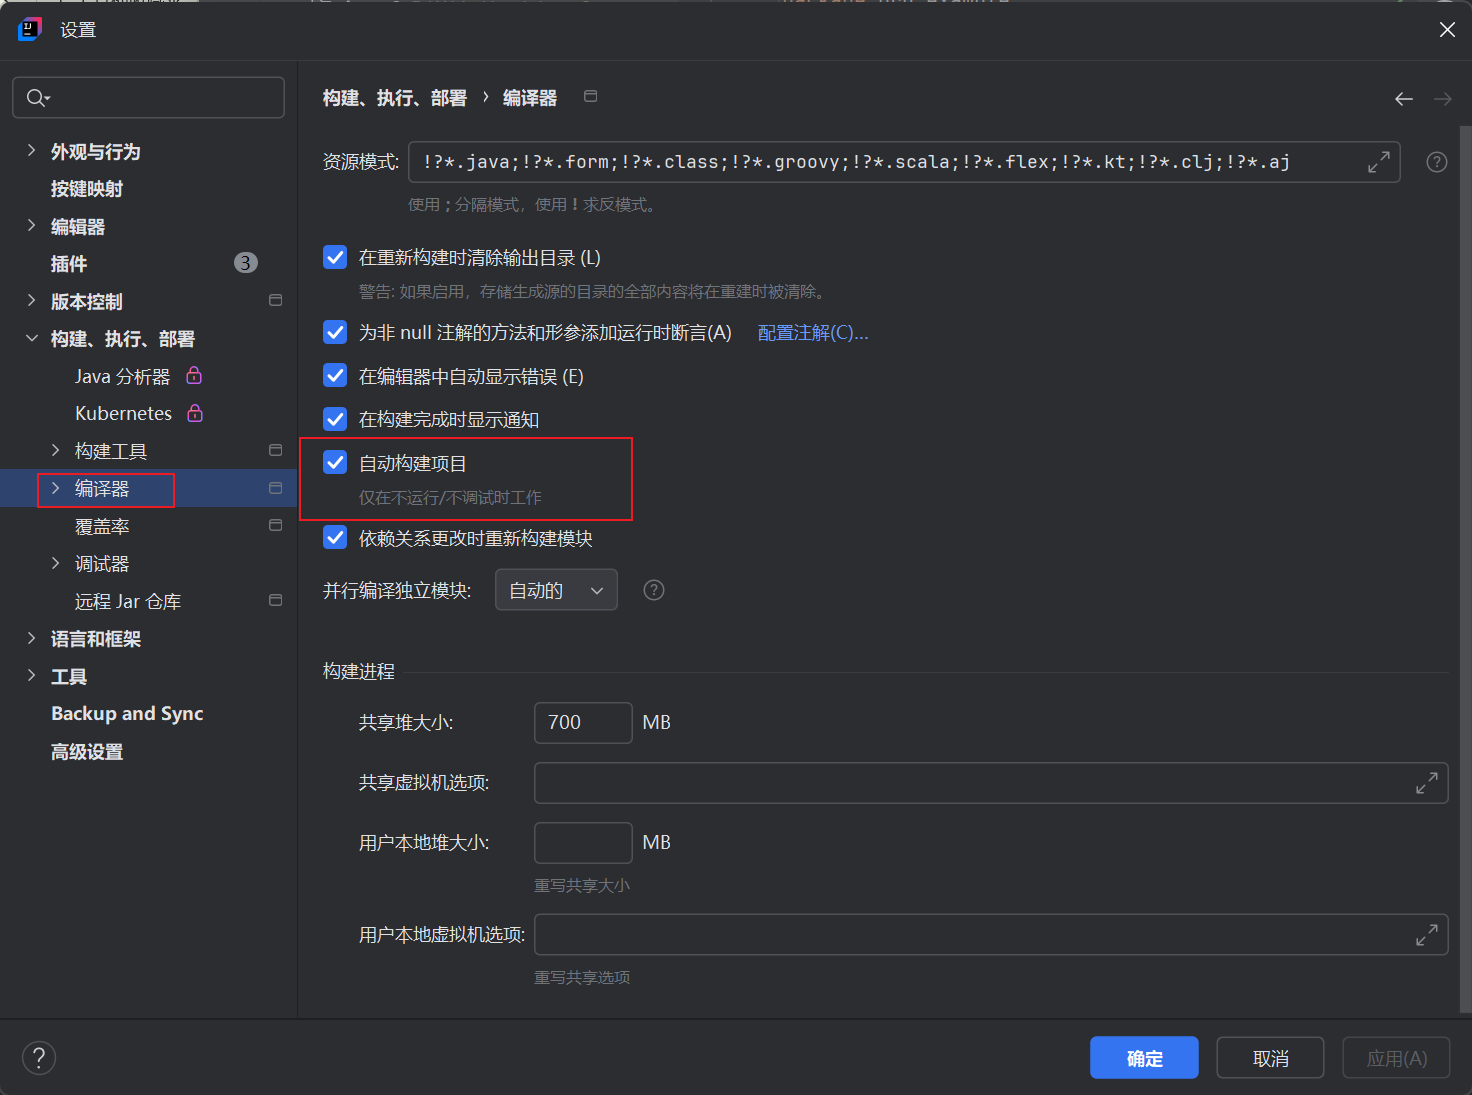The height and width of the screenshot is (1095, 1472).
Task: Select 按键映射 in settings tree
Action: coord(87,189)
